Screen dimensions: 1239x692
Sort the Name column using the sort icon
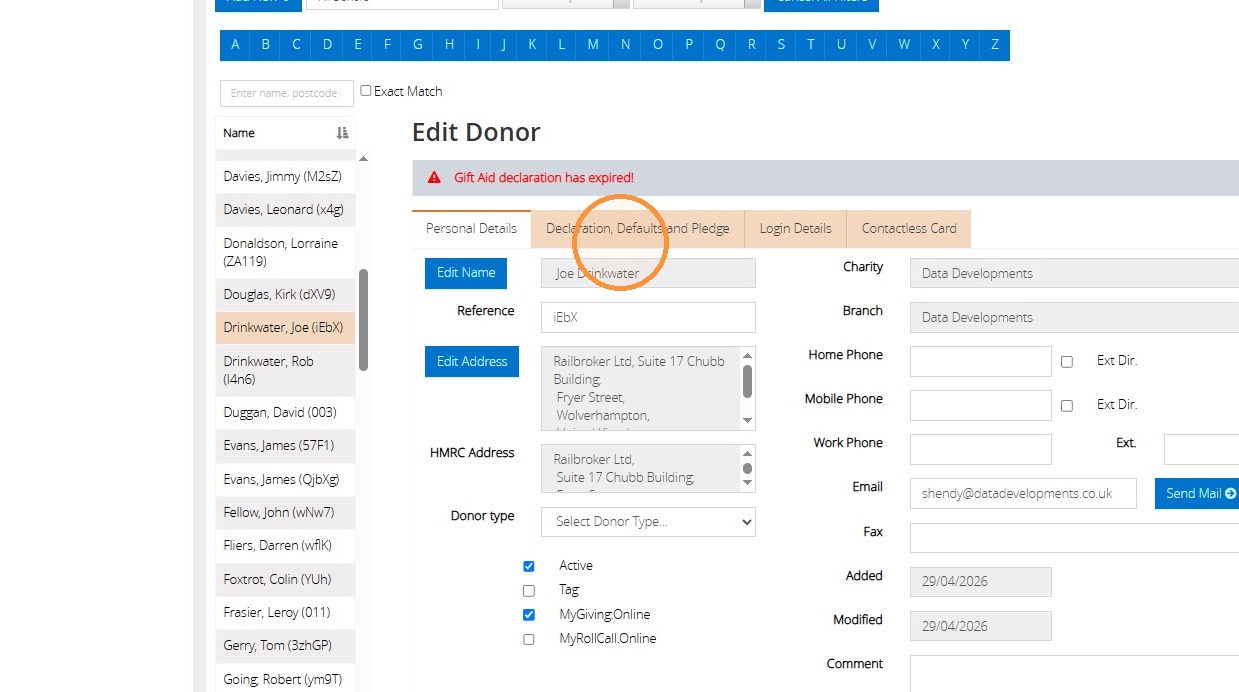tap(342, 133)
